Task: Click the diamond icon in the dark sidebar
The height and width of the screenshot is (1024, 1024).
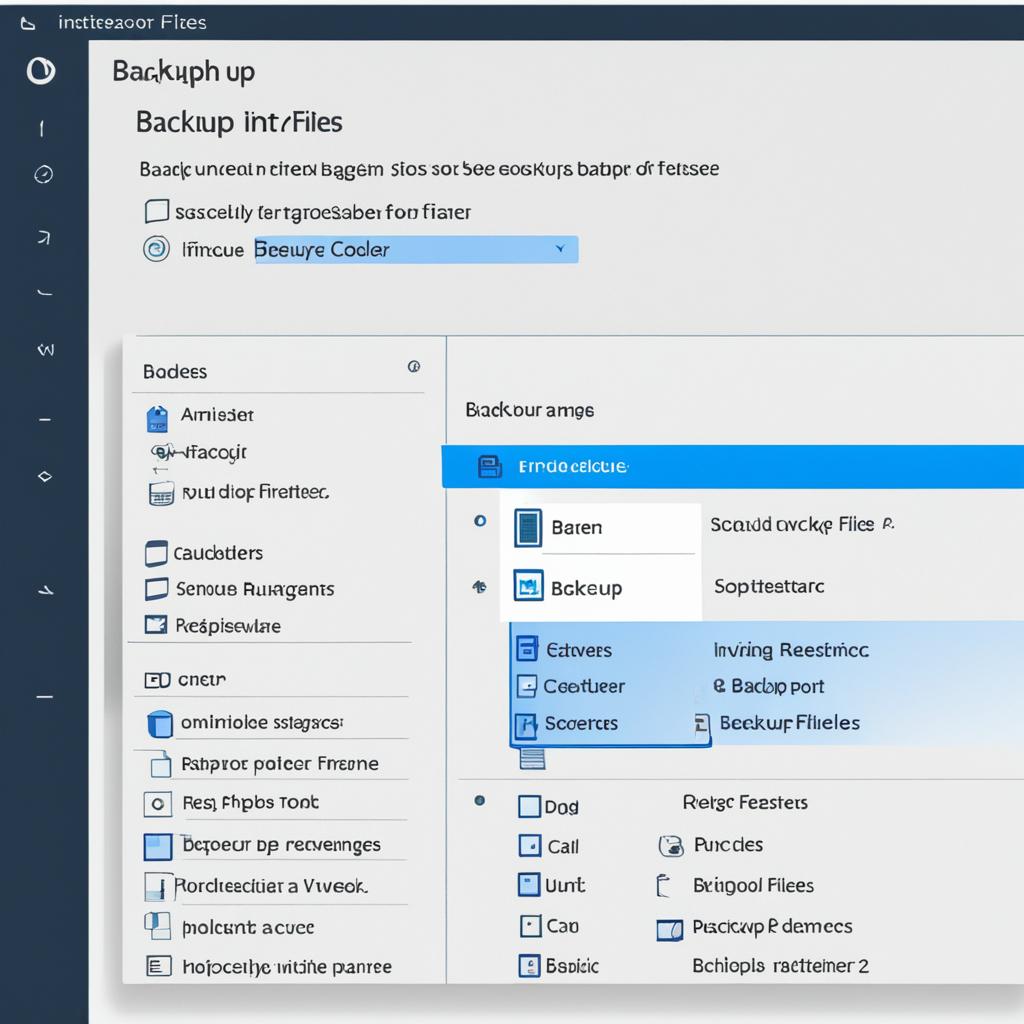Action: 44,477
